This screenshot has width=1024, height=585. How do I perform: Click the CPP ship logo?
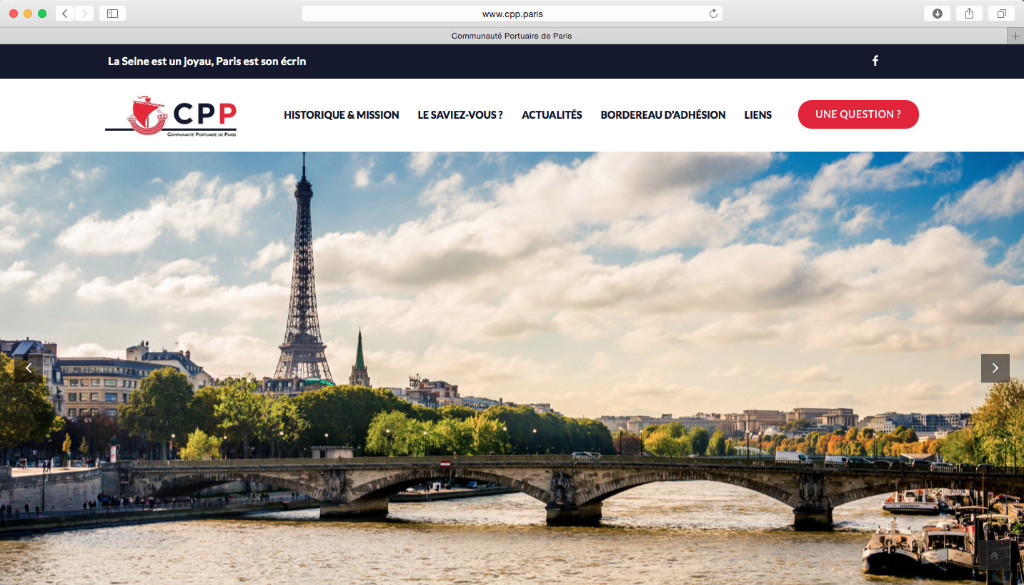[171, 115]
